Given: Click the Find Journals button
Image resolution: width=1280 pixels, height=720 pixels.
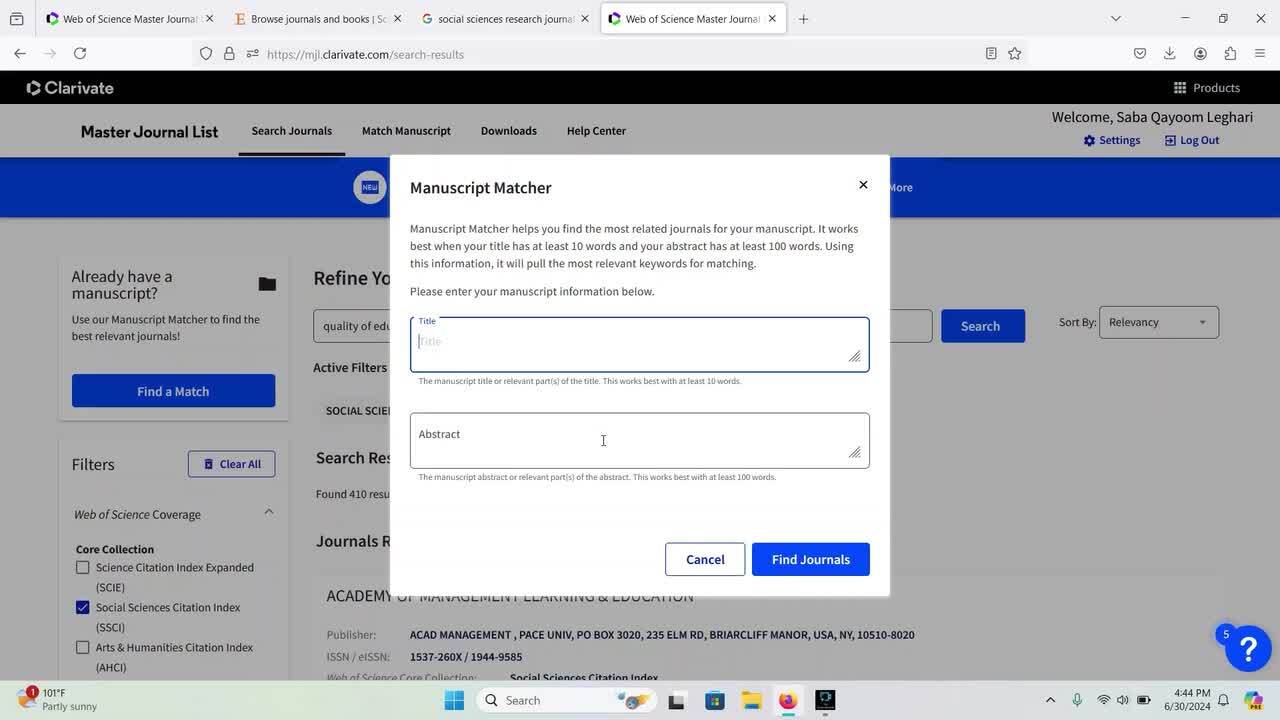Looking at the screenshot, I should coord(810,559).
